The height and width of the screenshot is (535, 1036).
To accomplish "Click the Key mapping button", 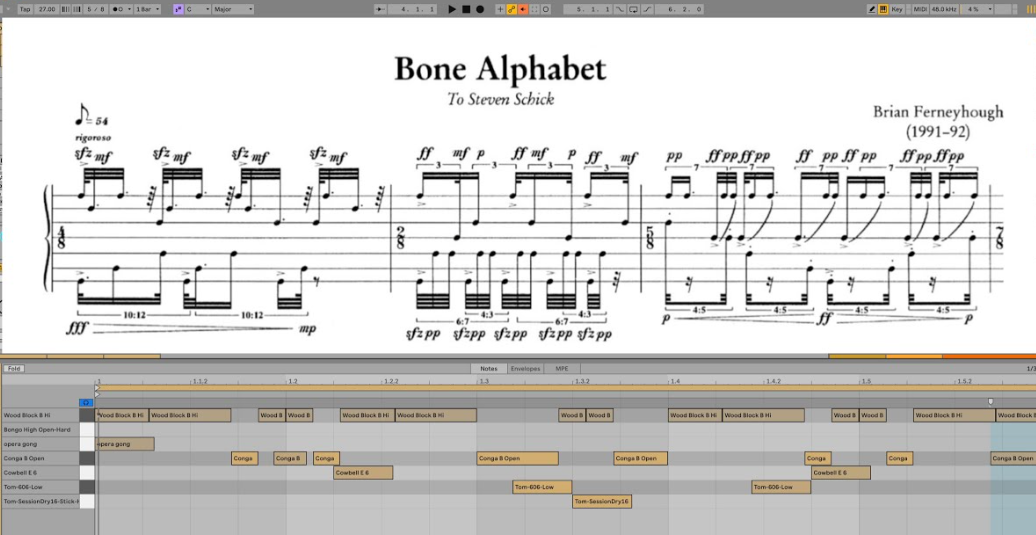I will [897, 9].
